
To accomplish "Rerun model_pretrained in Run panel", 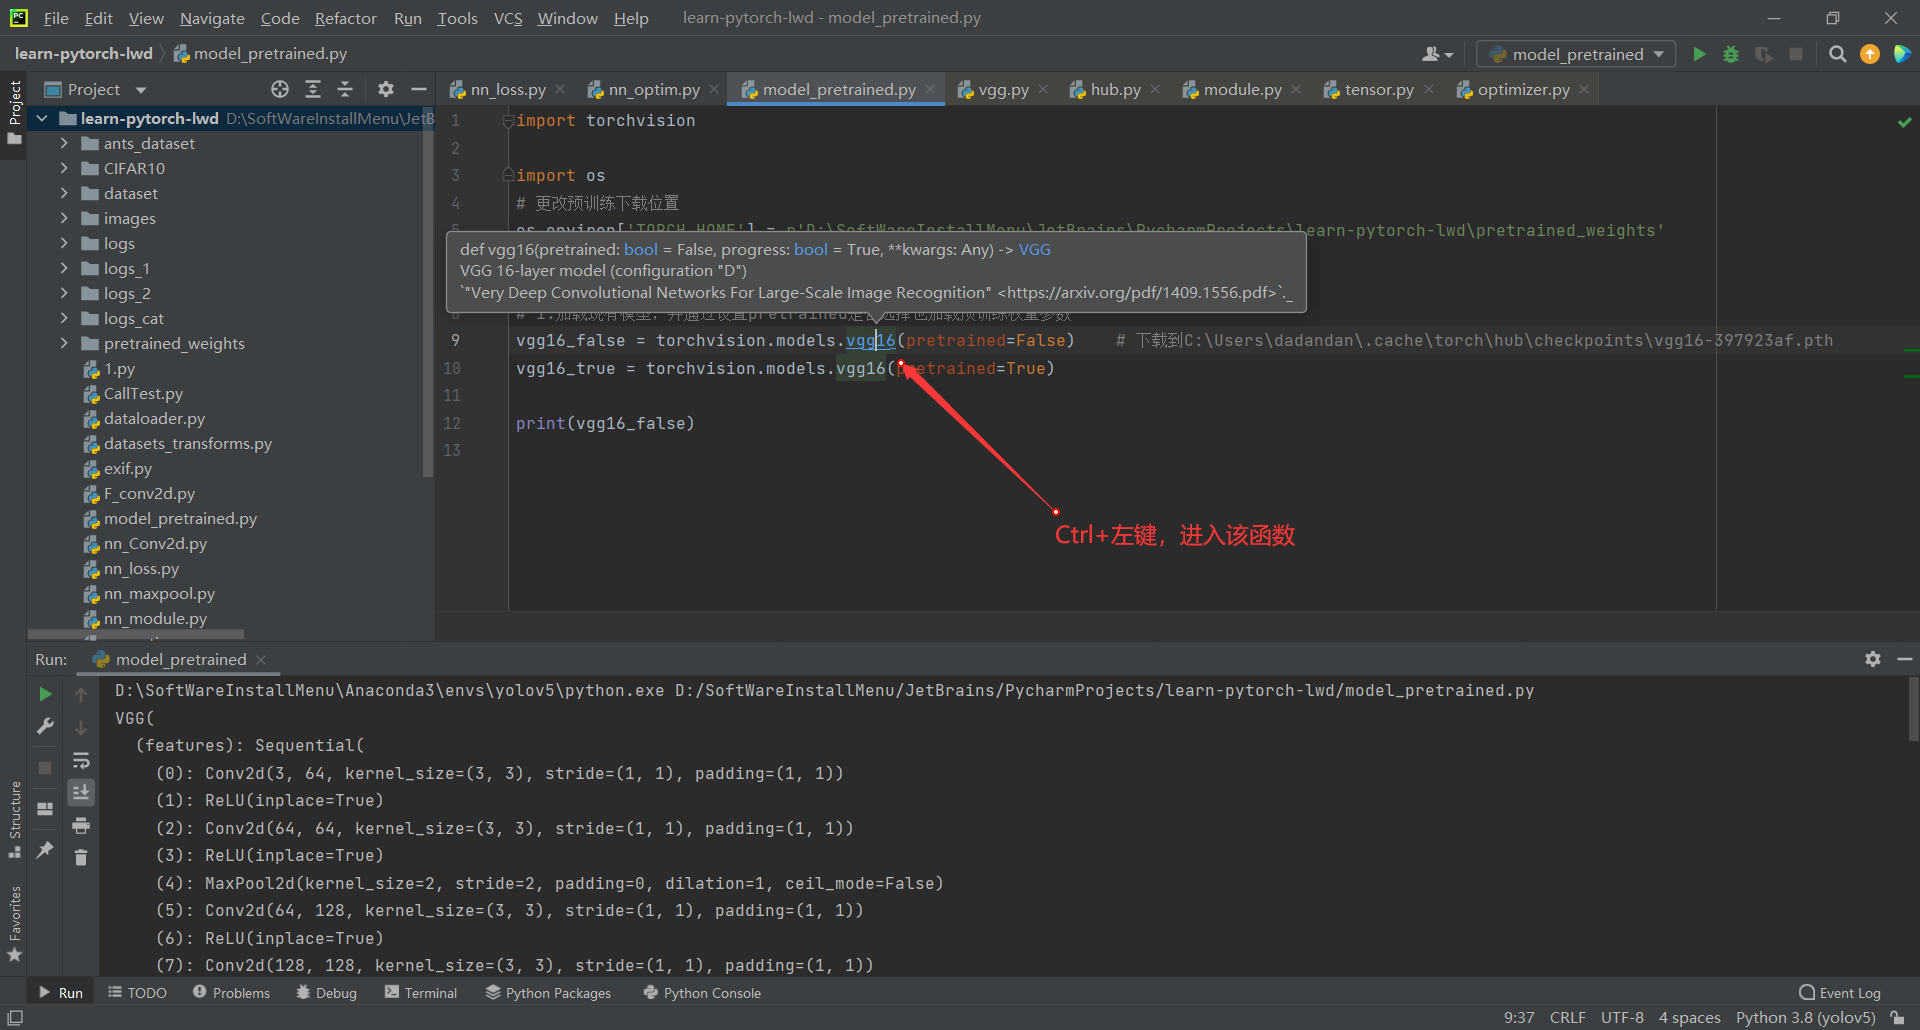I will (x=45, y=694).
